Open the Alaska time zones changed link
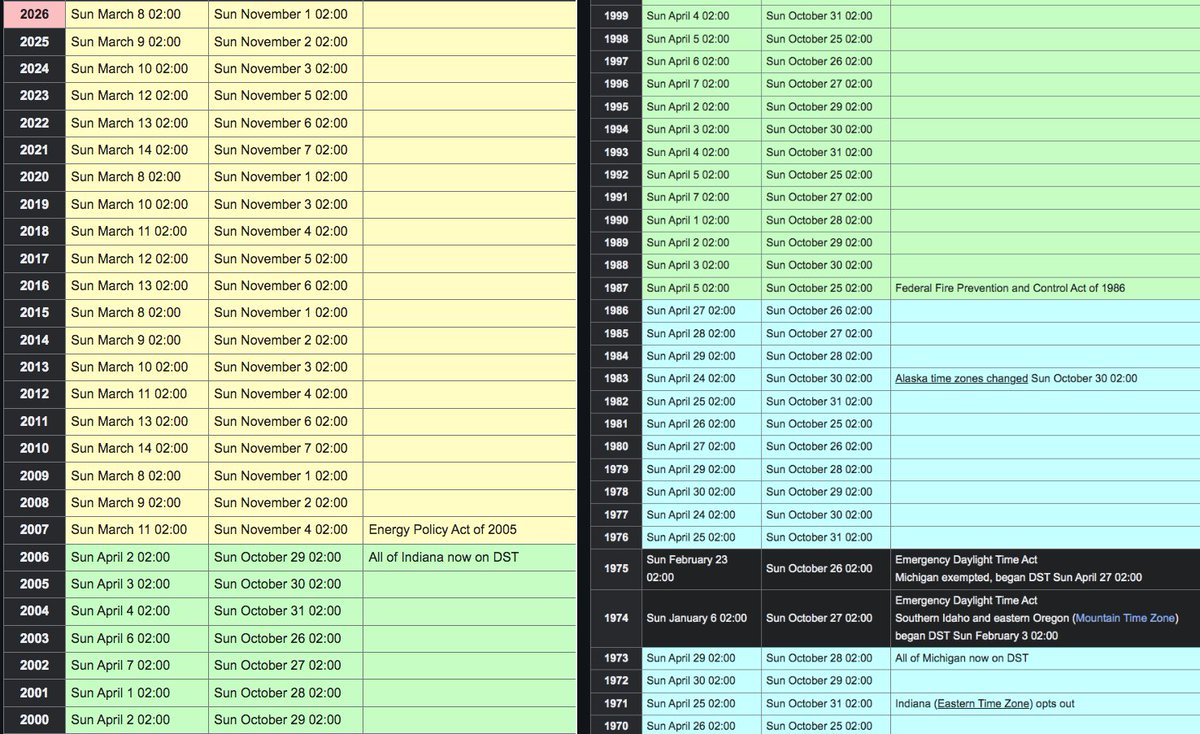 point(961,379)
